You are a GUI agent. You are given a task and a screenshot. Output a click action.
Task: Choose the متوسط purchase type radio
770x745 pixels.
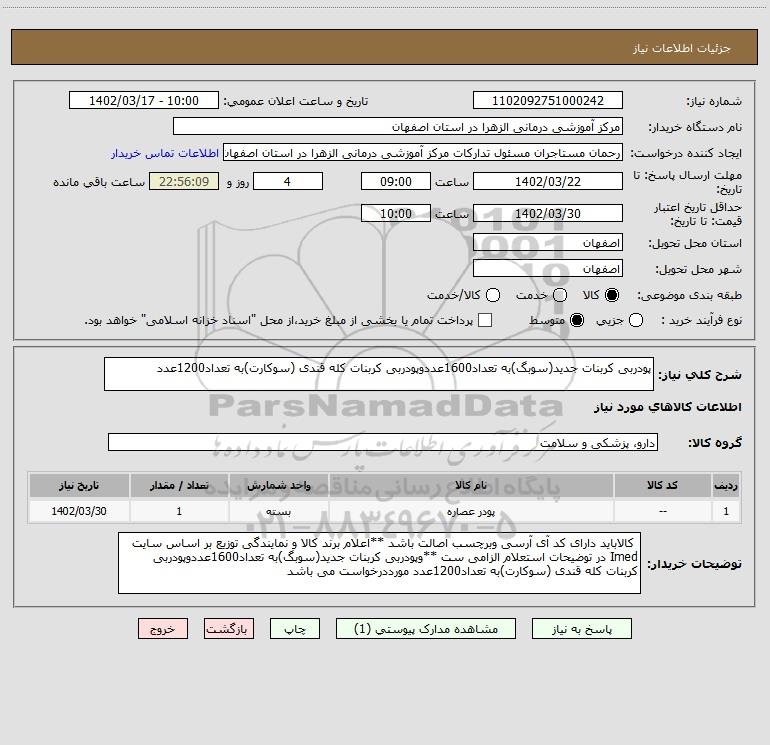point(577,320)
